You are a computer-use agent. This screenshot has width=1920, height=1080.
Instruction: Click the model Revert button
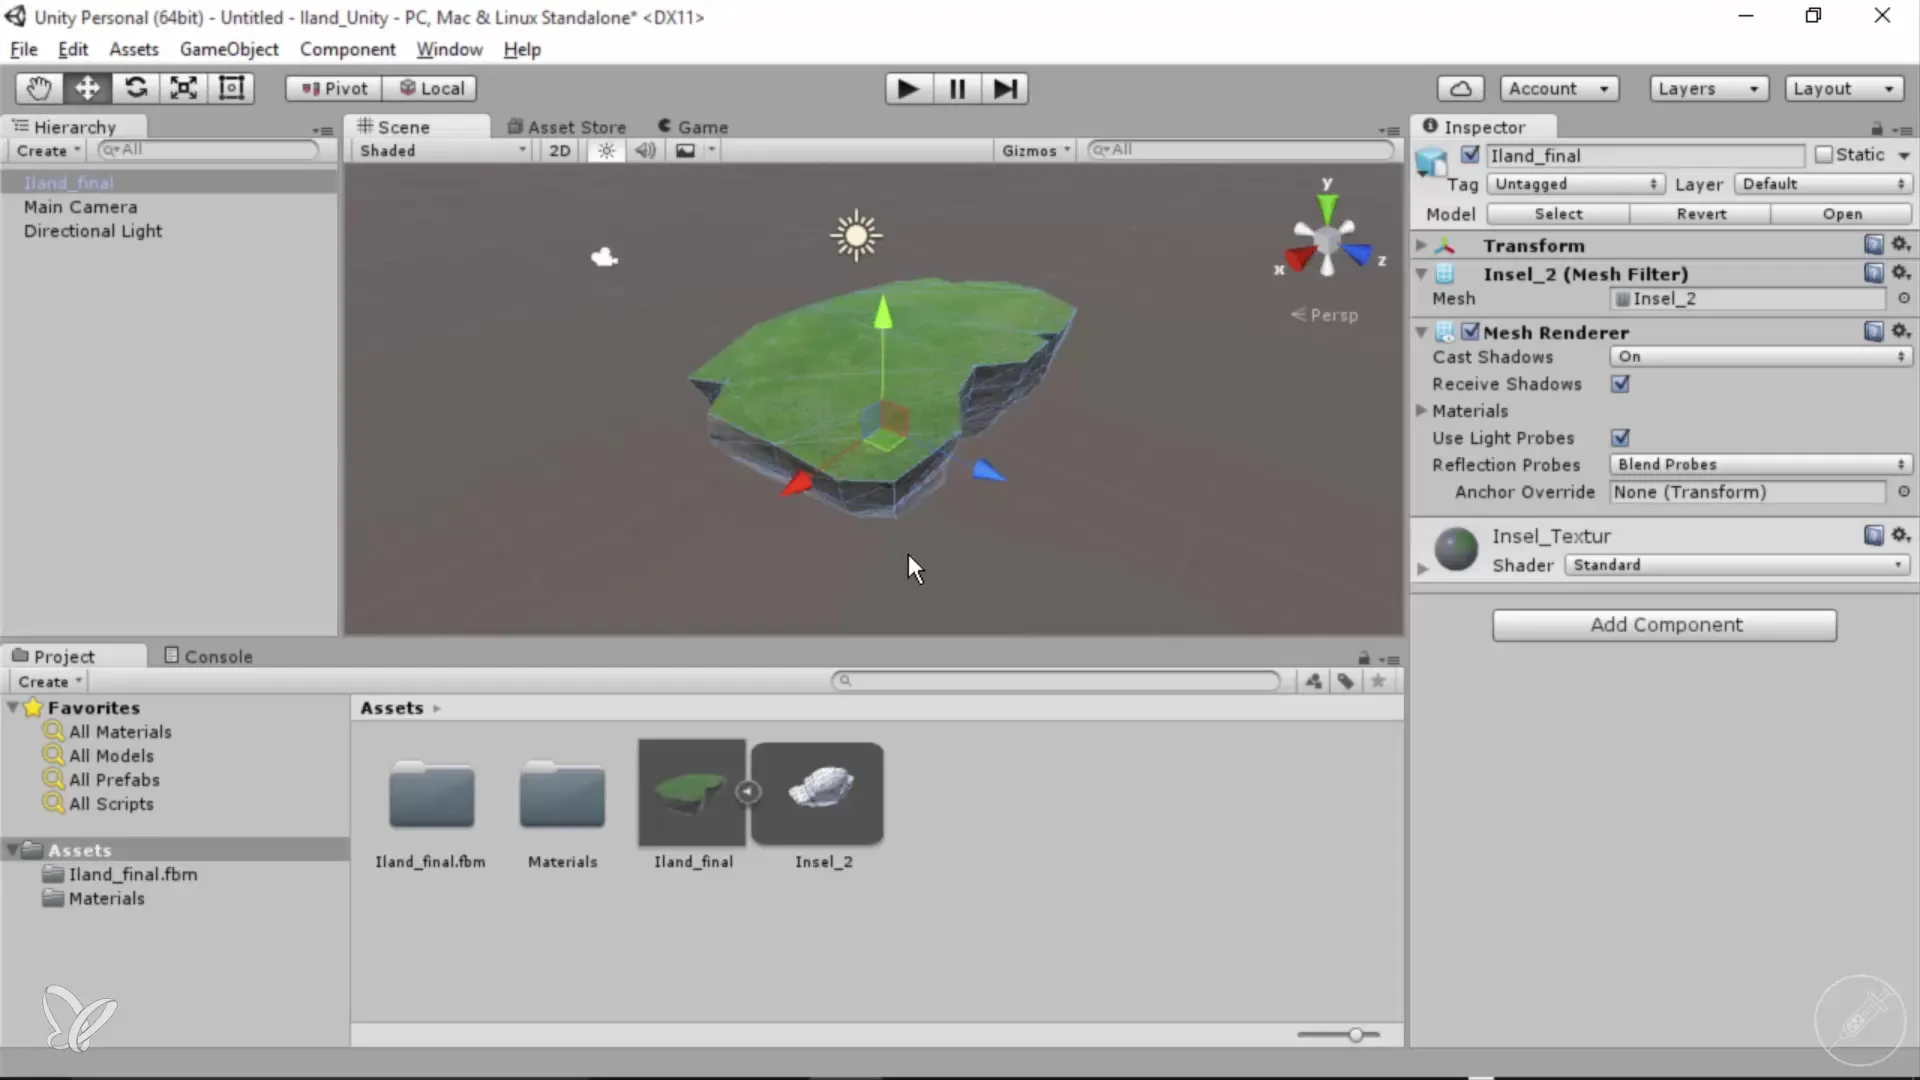point(1700,214)
